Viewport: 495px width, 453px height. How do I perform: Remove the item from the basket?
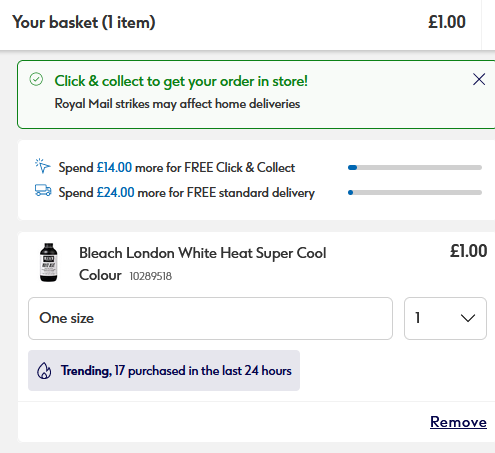pyautogui.click(x=458, y=422)
